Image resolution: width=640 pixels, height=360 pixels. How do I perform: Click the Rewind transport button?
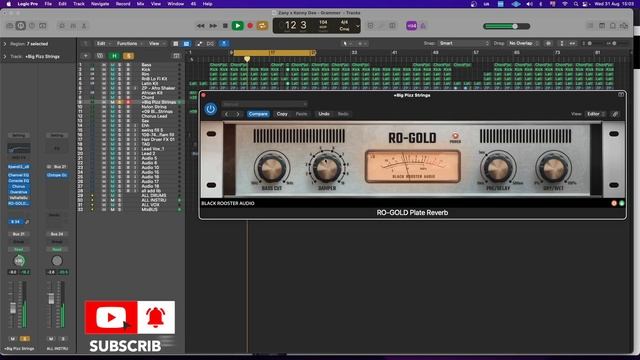200,26
